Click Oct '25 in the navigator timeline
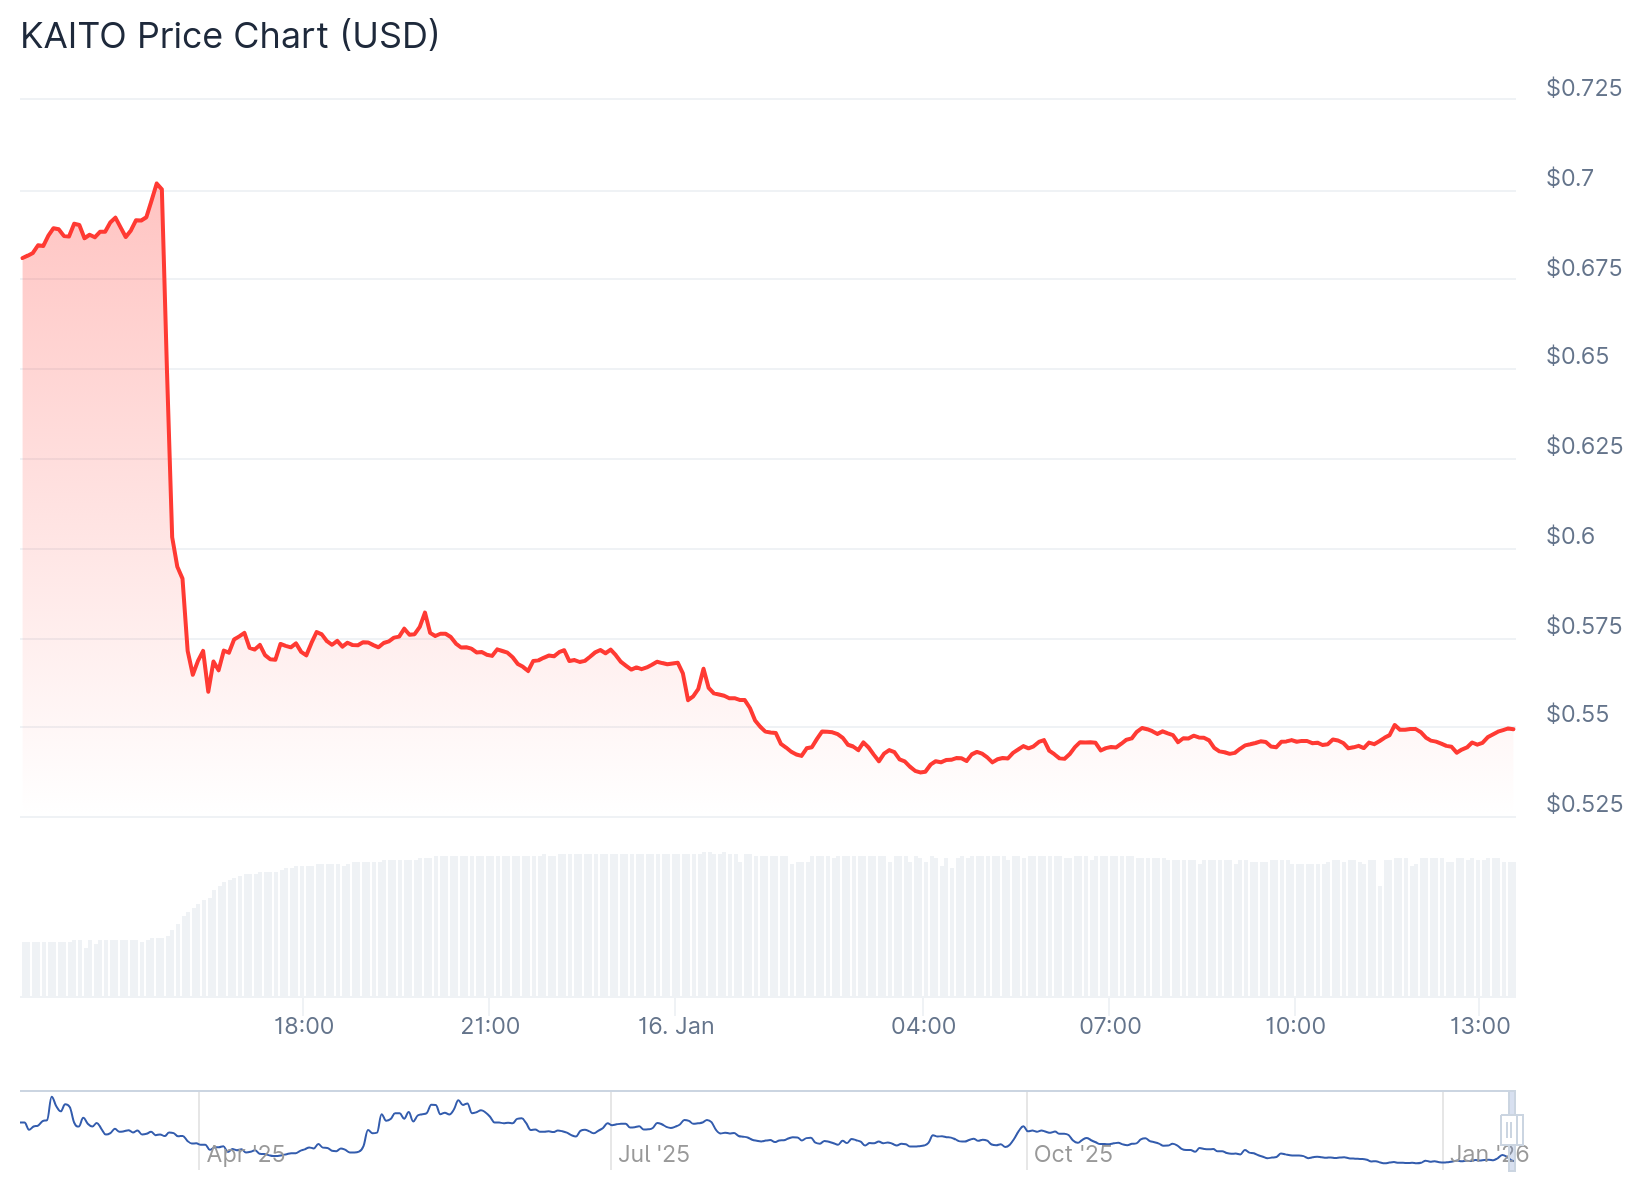Screen dimensions: 1644x1200 pyautogui.click(x=1073, y=1154)
